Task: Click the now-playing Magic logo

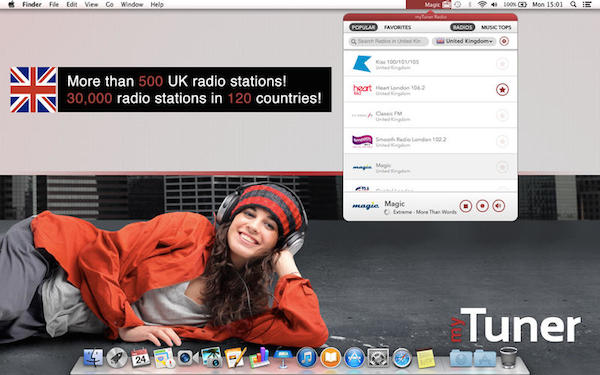Action: tap(365, 206)
